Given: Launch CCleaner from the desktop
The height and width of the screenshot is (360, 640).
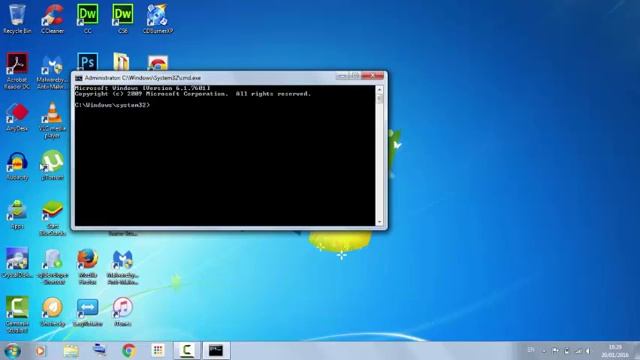Looking at the screenshot, I should point(52,18).
